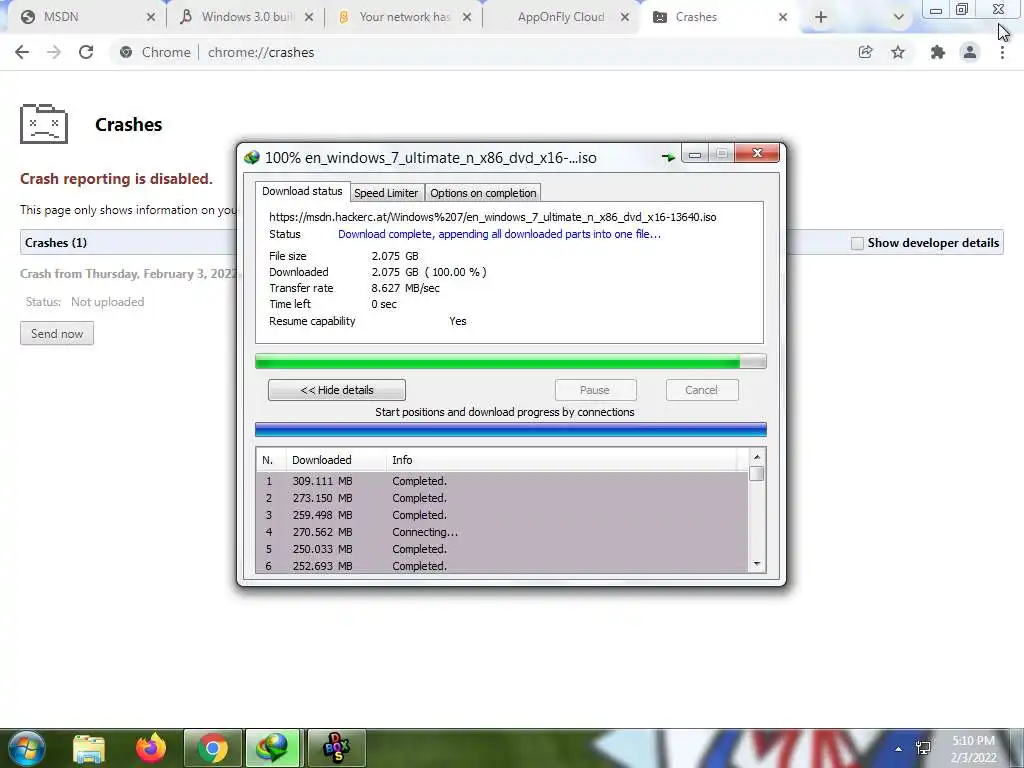Click the blue connections progress bar
Viewport: 1024px width, 768px height.
[510, 429]
